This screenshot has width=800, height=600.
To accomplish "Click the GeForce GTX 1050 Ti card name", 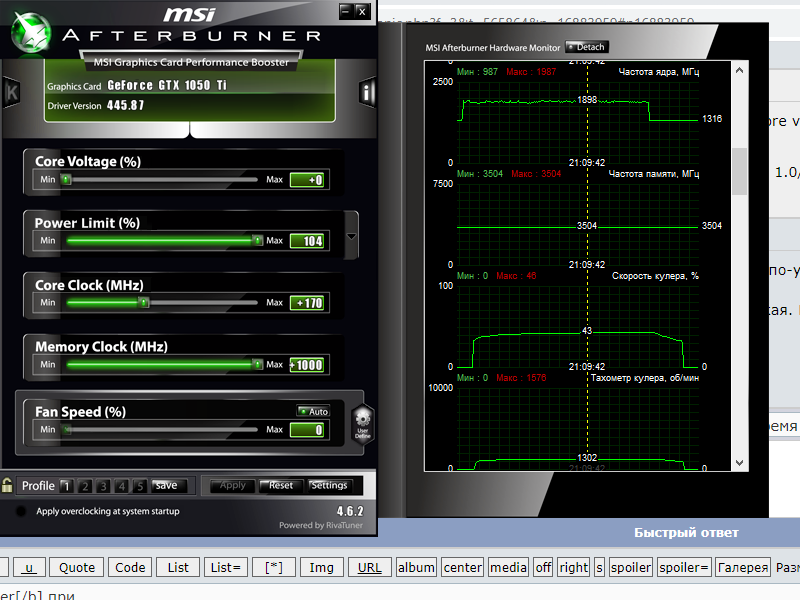I will pos(167,85).
